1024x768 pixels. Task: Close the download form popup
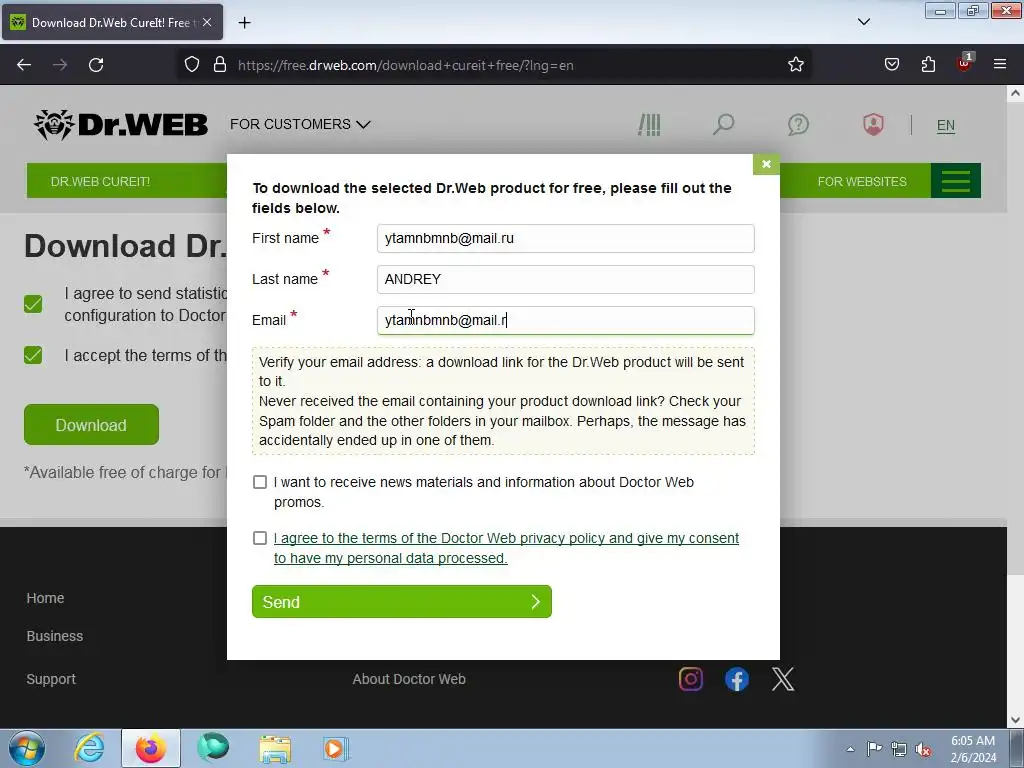pos(766,164)
